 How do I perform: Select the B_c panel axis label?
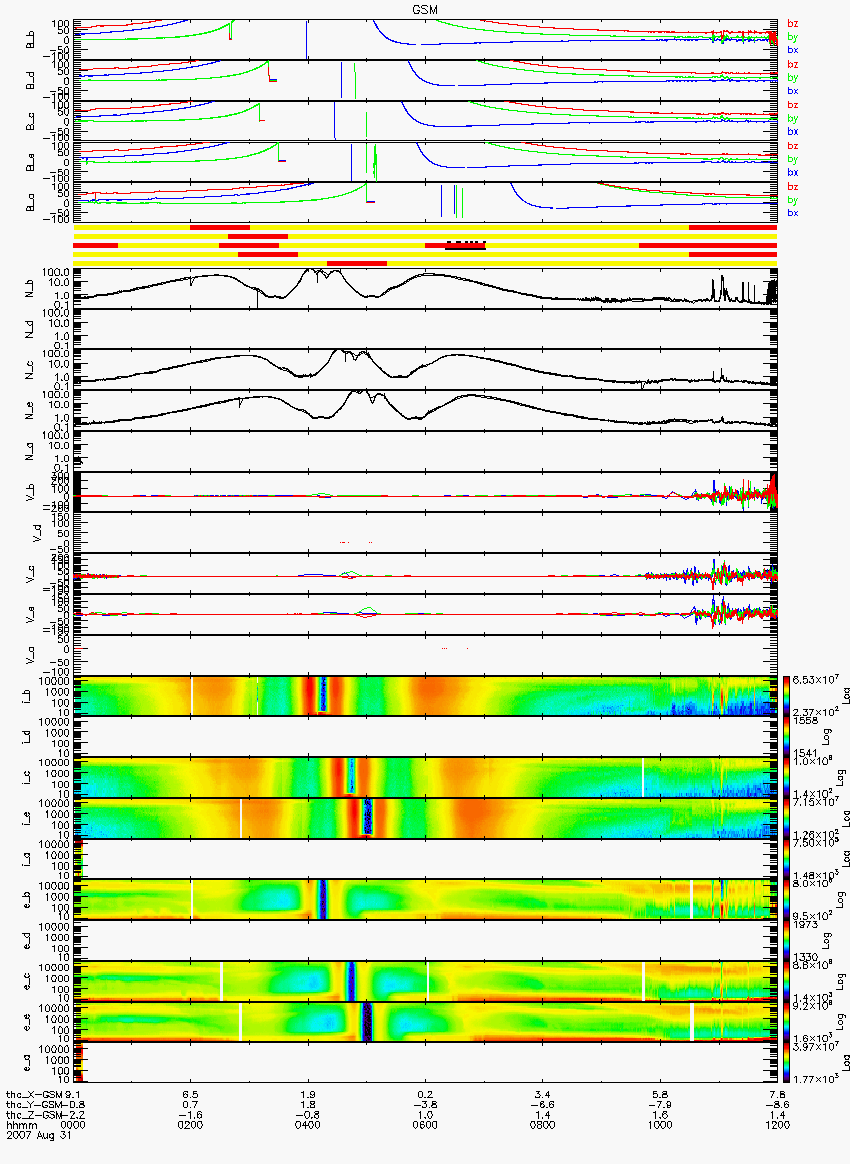coord(30,121)
